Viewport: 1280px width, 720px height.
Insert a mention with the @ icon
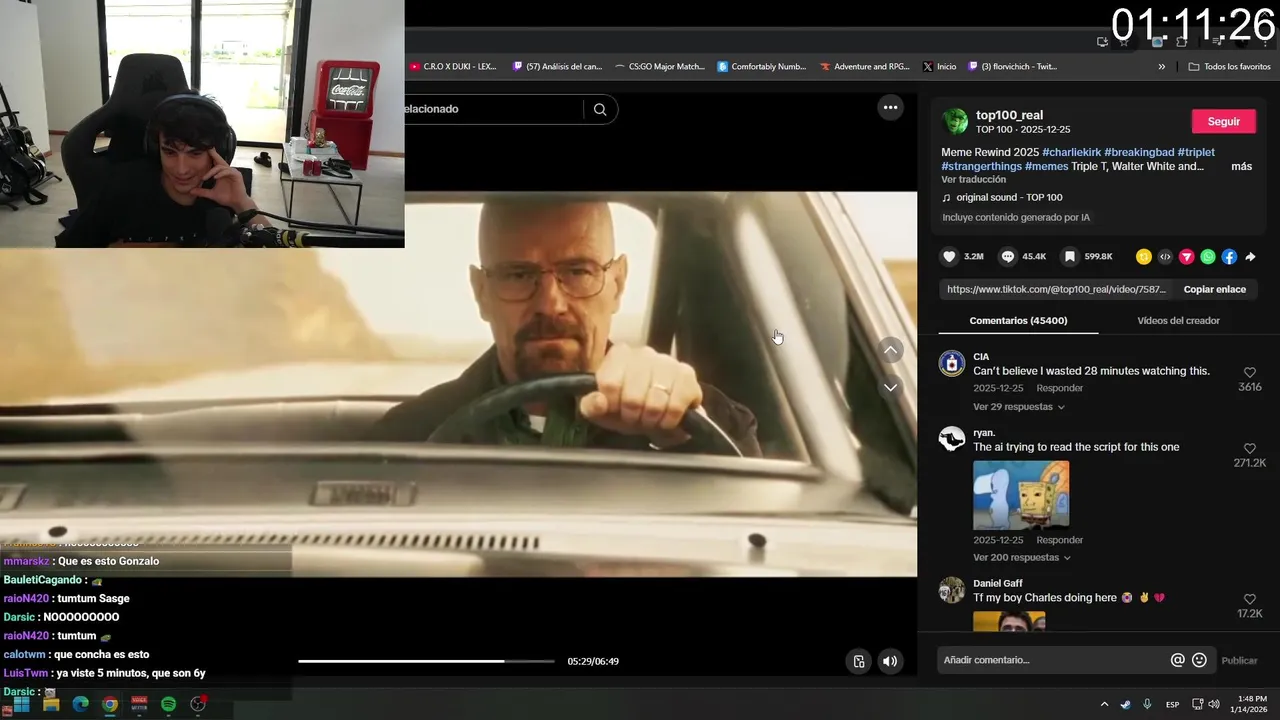coord(1177,660)
